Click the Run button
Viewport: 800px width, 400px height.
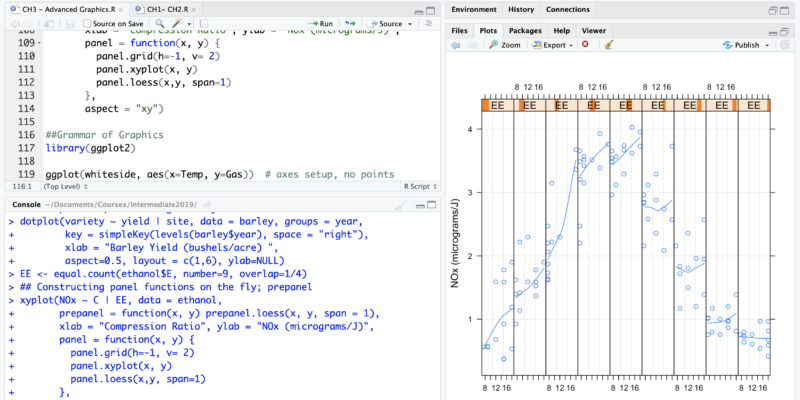click(320, 23)
